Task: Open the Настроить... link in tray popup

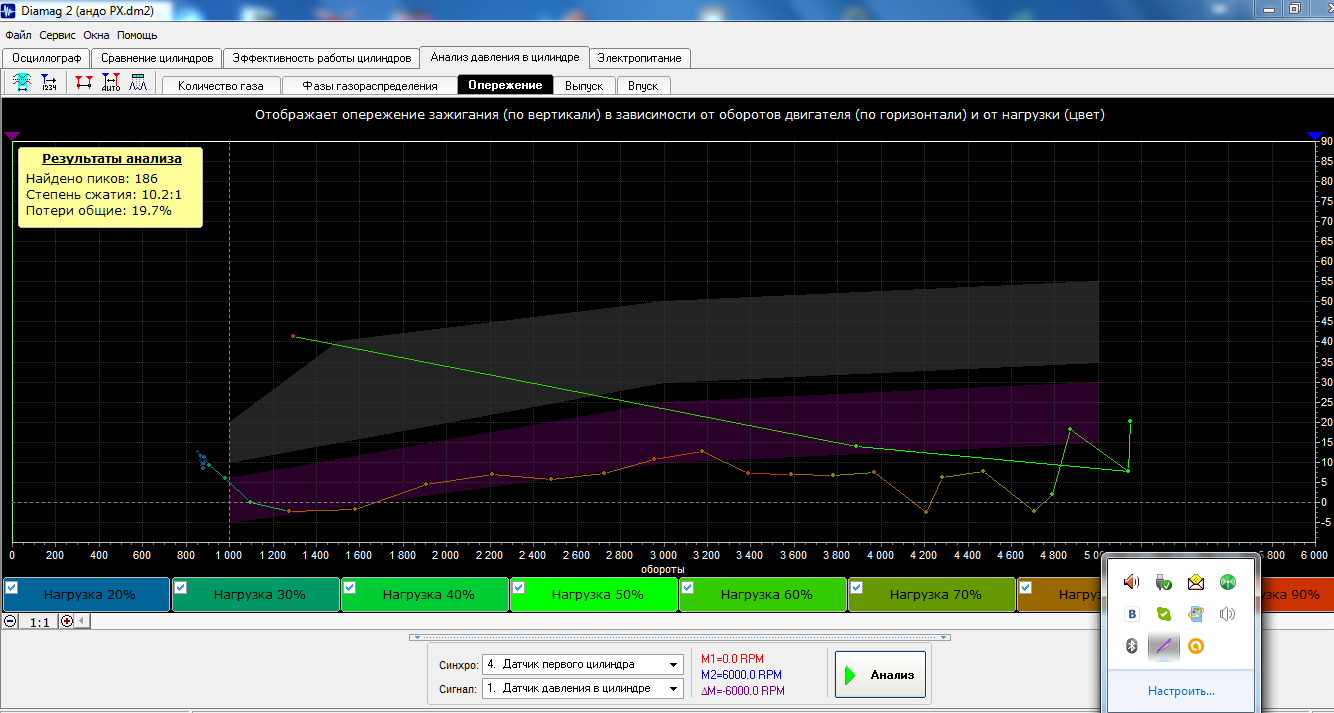Action: point(1181,691)
